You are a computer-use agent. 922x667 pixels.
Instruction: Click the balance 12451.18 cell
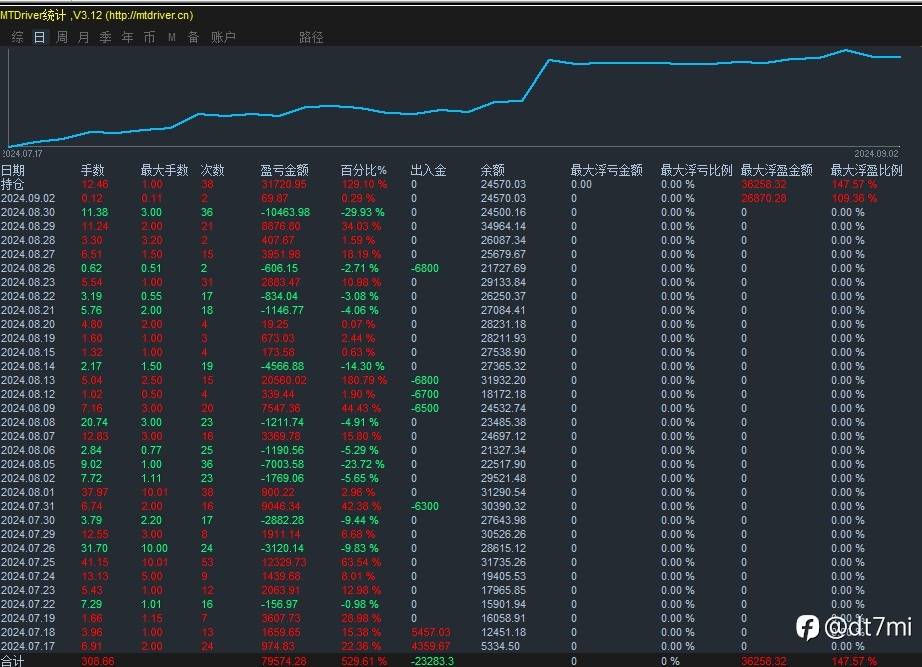point(503,632)
